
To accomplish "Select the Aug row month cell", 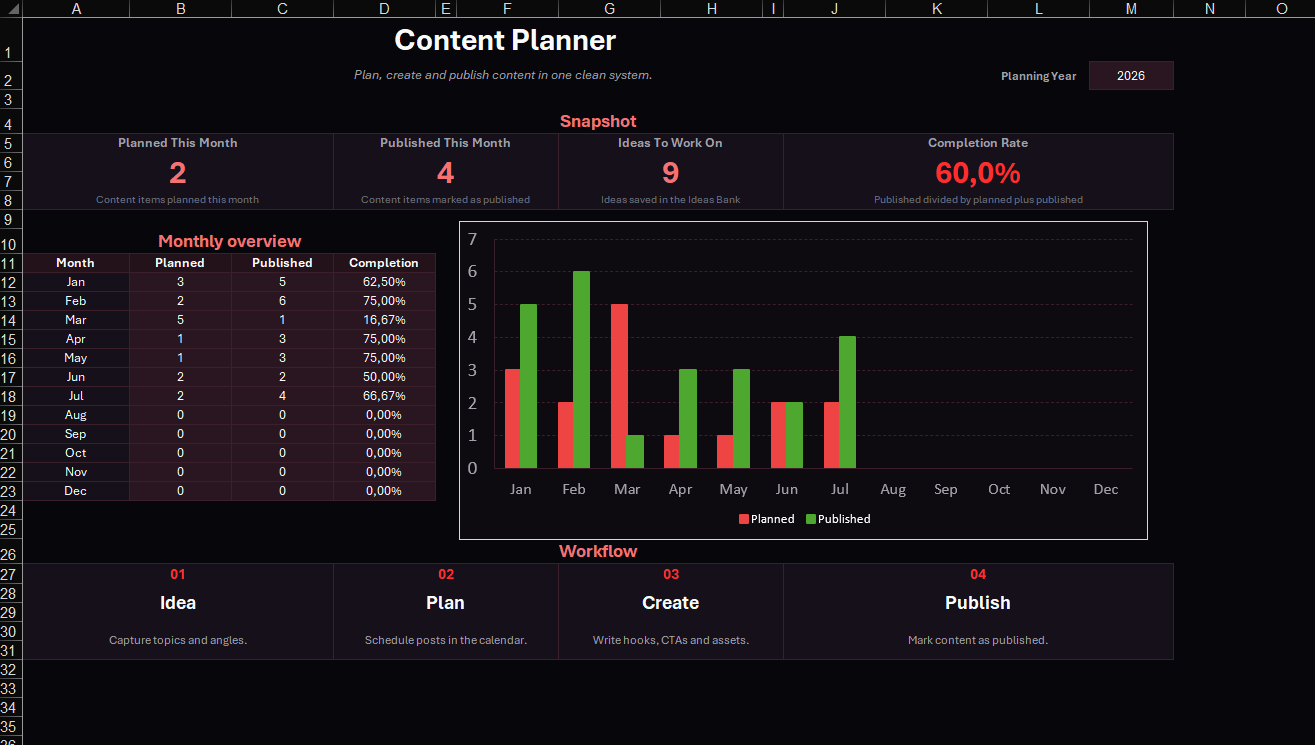I will pos(76,415).
